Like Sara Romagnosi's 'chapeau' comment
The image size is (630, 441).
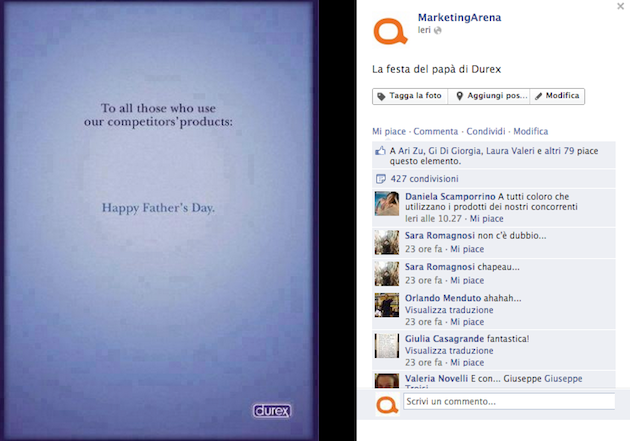click(467, 281)
